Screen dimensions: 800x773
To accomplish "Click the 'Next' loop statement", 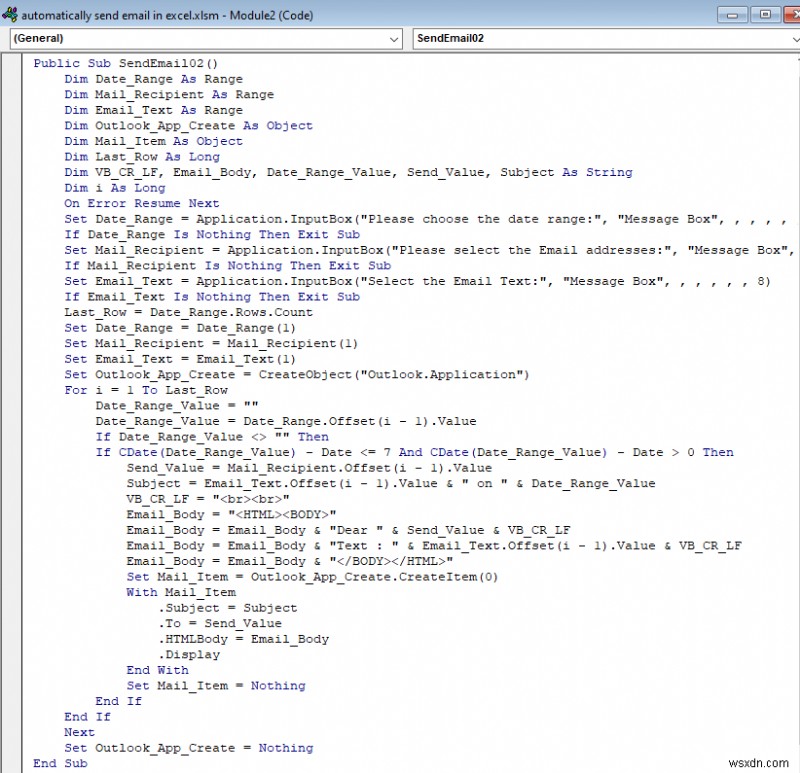I will coord(80,732).
